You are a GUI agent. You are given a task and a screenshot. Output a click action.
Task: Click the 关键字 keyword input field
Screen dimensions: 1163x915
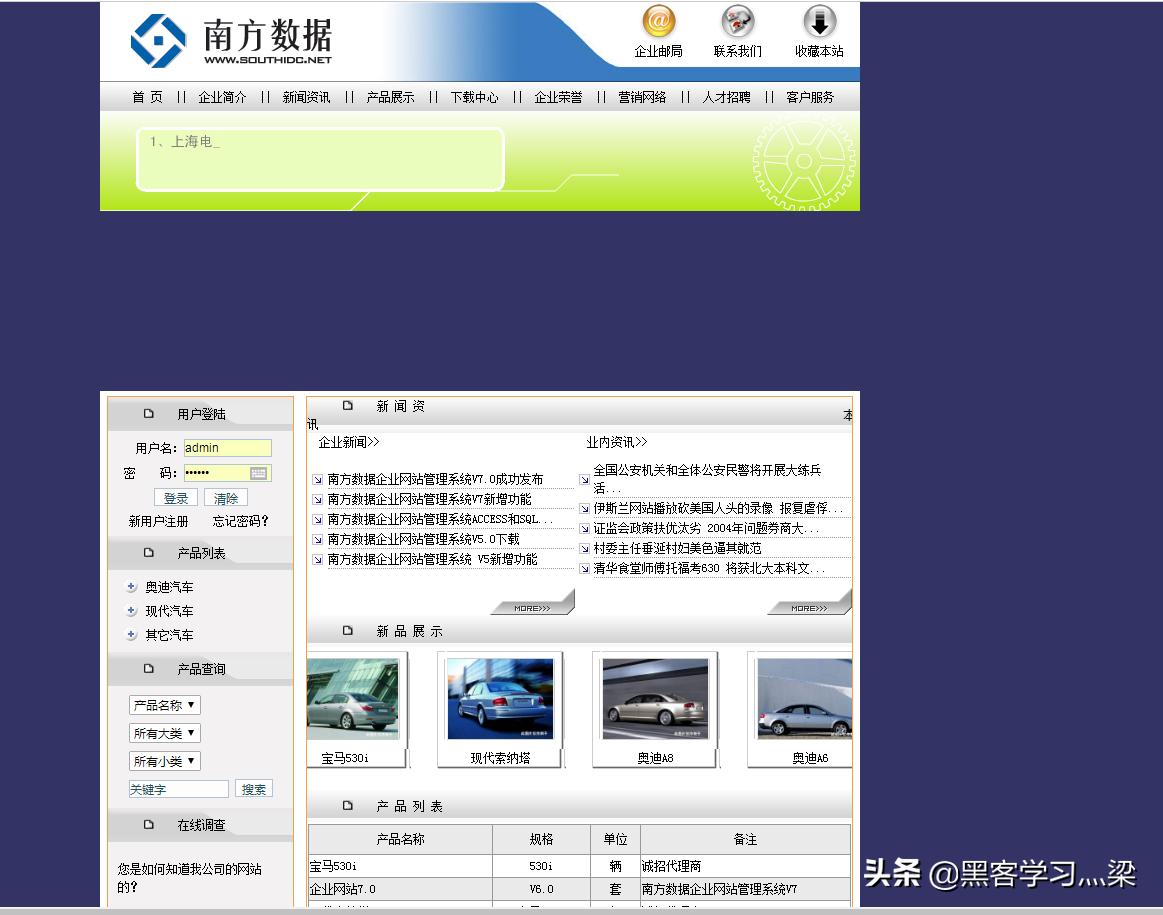point(178,788)
